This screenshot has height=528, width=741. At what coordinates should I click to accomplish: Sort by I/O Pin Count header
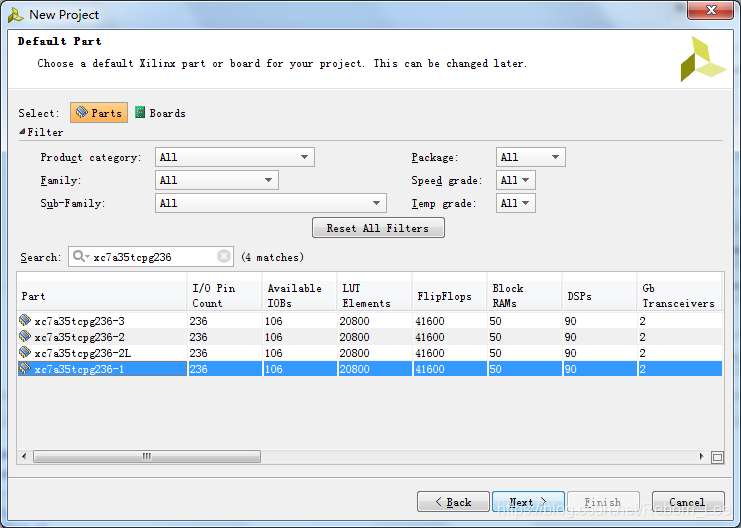click(224, 296)
